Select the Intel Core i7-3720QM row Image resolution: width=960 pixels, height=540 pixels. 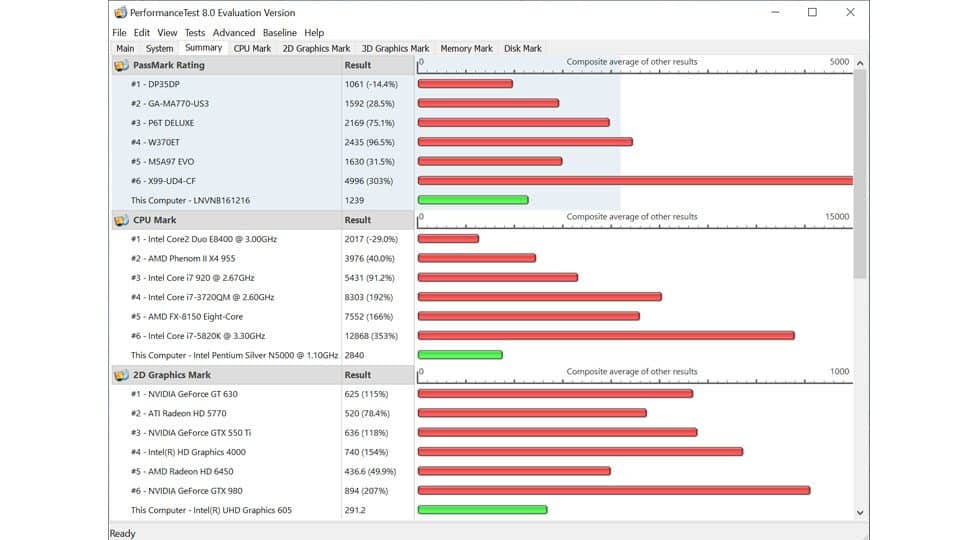(x=482, y=297)
